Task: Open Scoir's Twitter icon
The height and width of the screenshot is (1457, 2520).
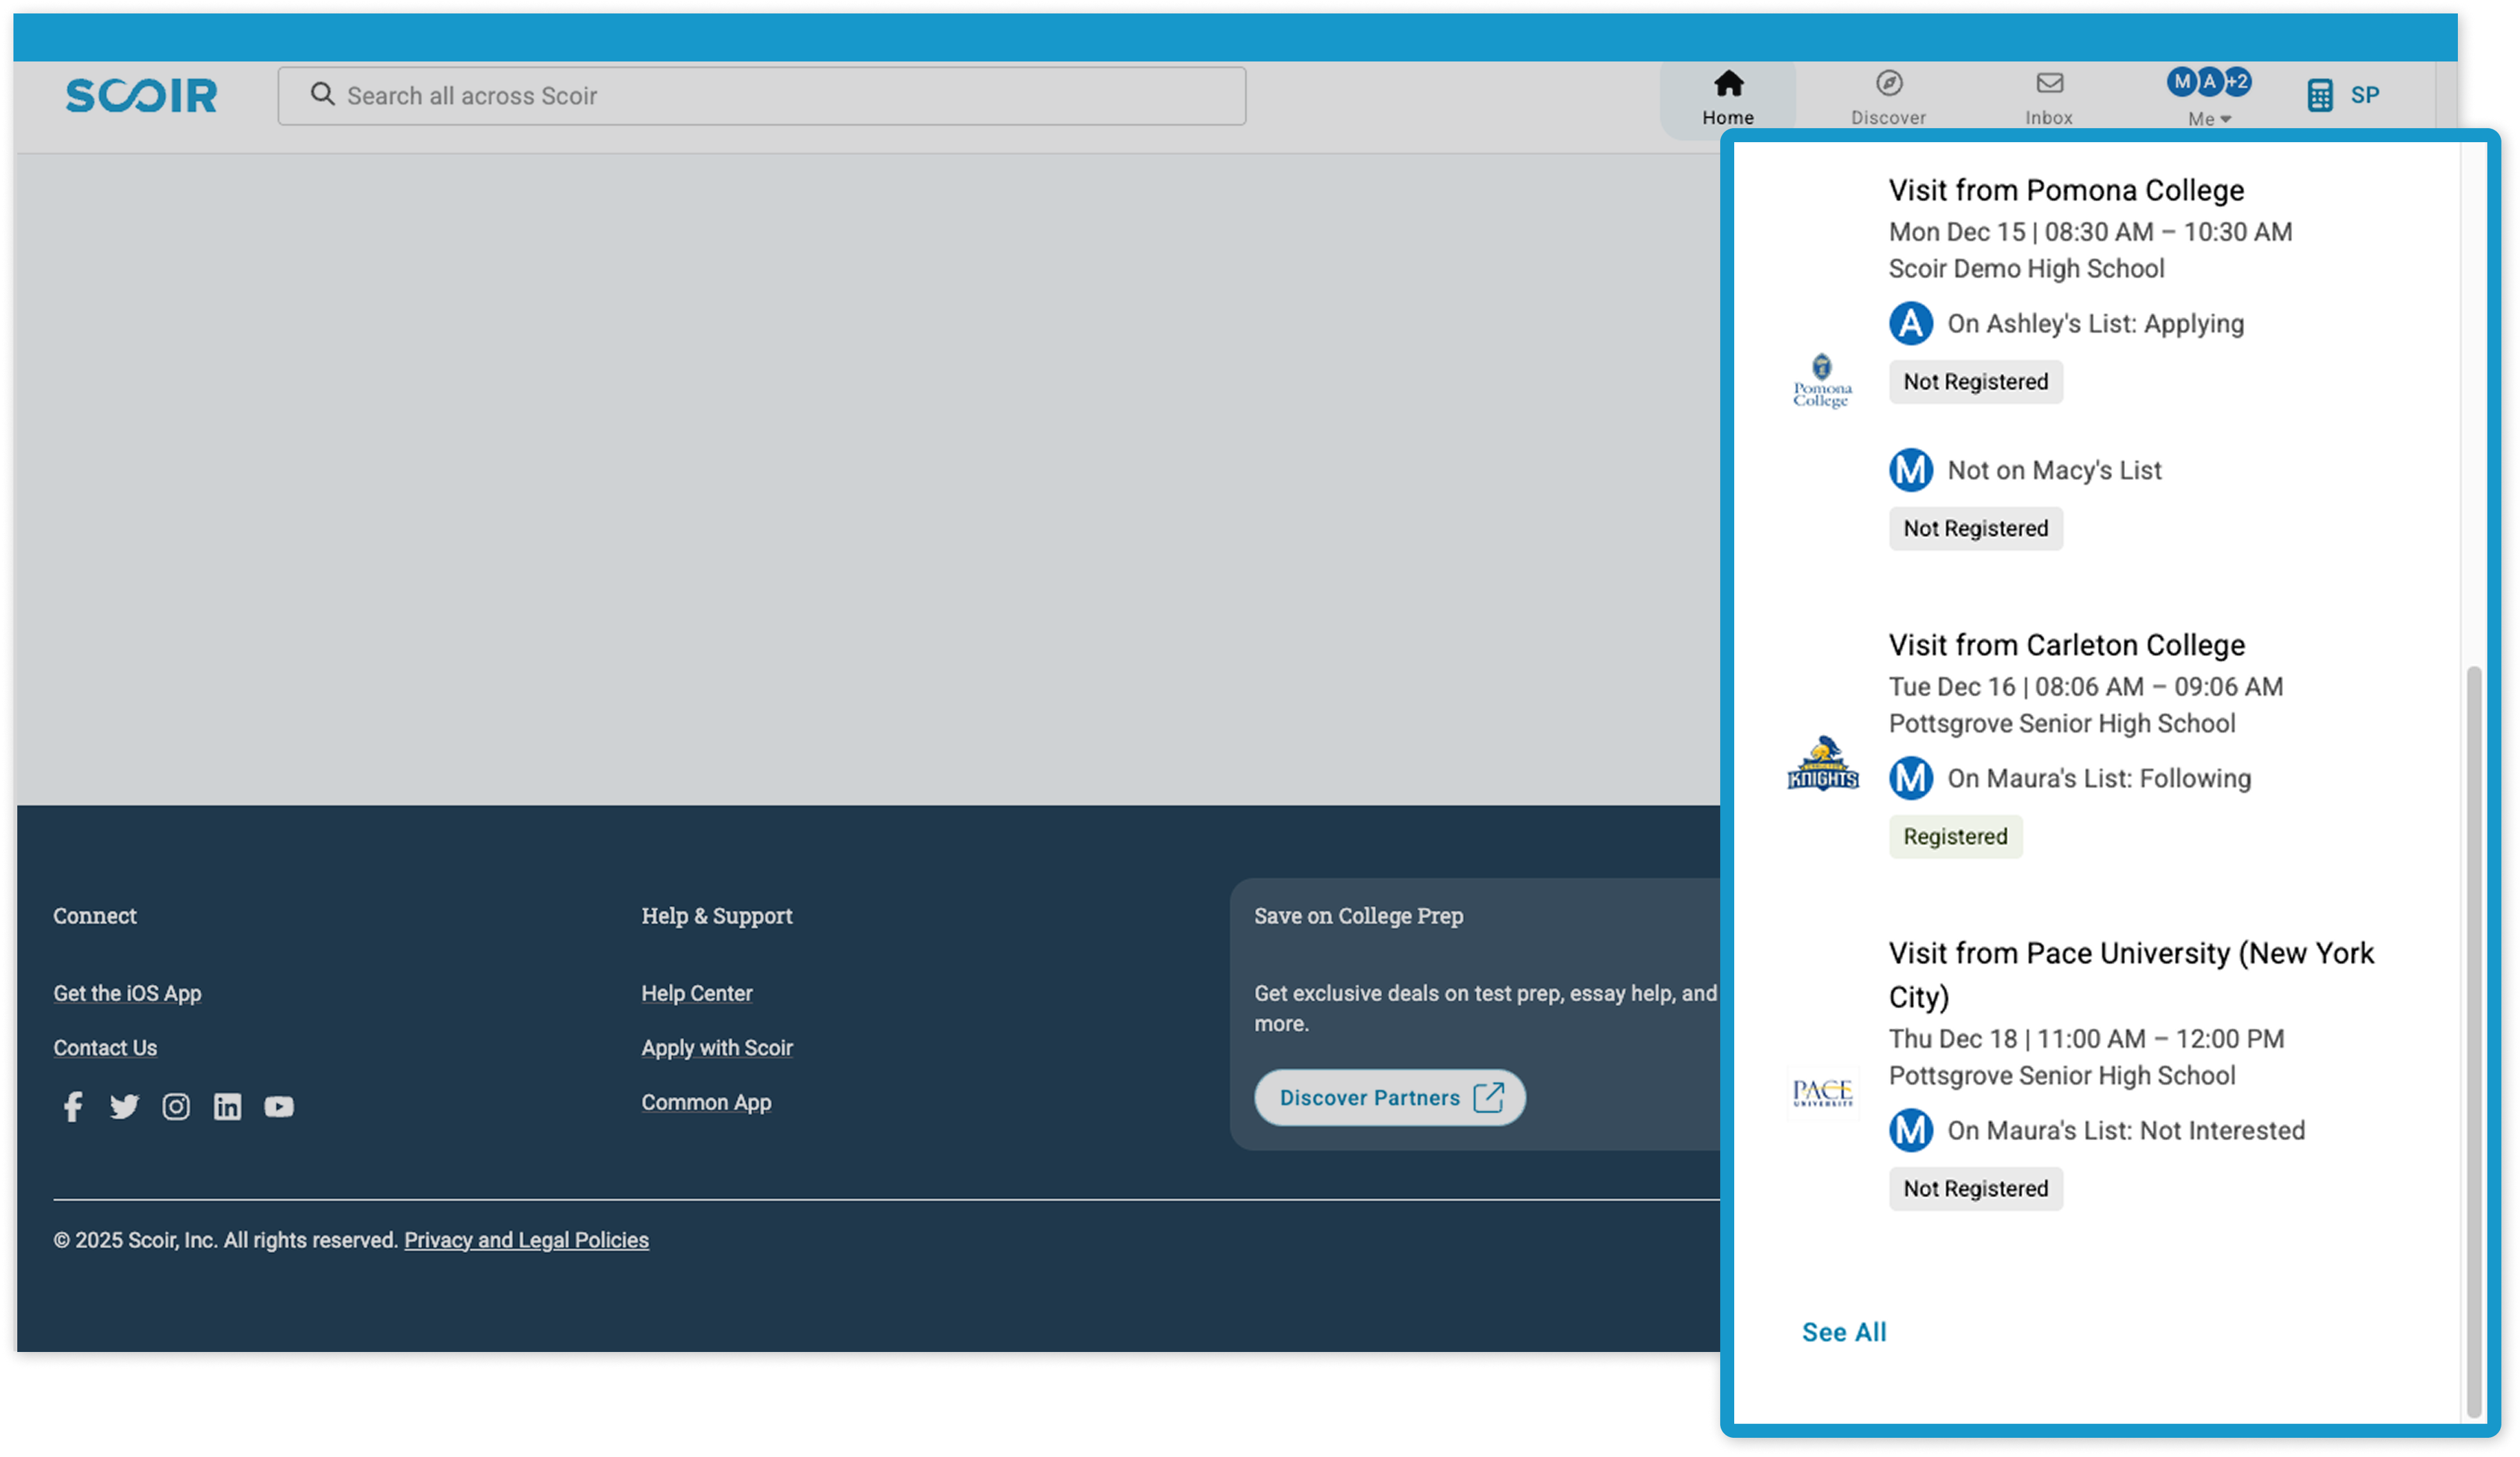Action: pos(124,1106)
